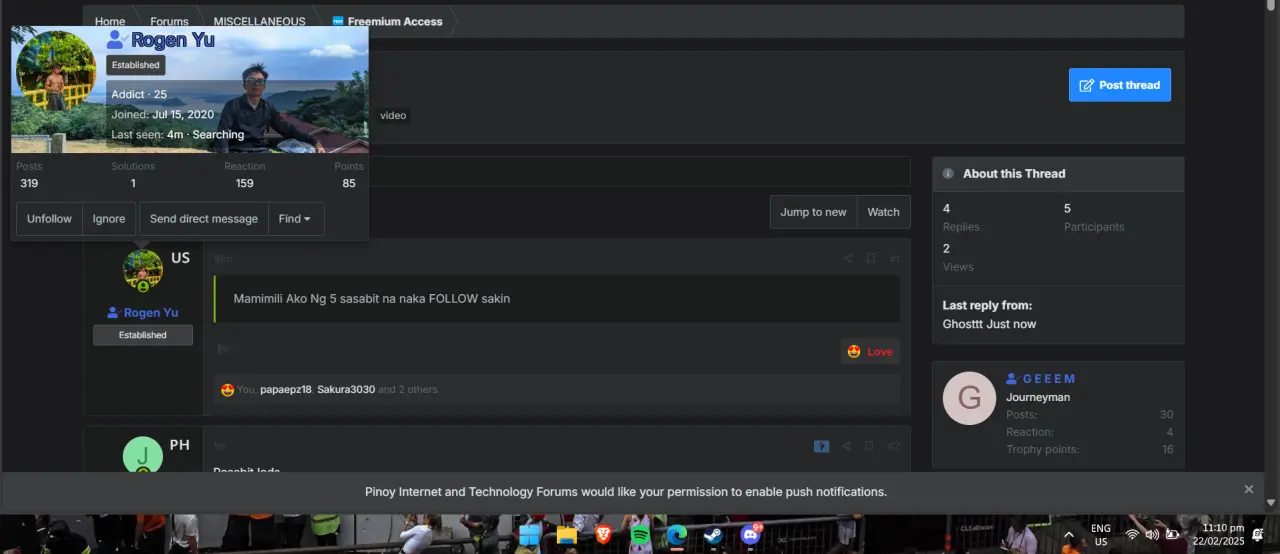Image resolution: width=1280 pixels, height=554 pixels.
Task: Bookmark the first post by Rogen Yu
Action: tap(871, 258)
